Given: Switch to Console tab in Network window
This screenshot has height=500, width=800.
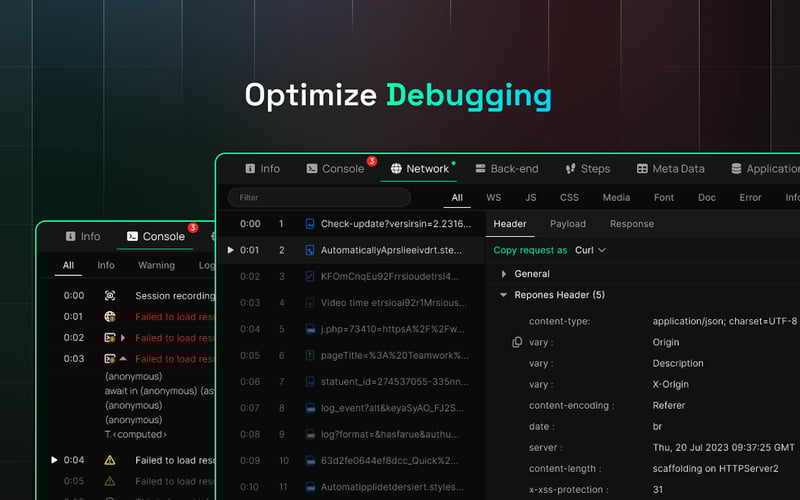Looking at the screenshot, I should pos(335,169).
